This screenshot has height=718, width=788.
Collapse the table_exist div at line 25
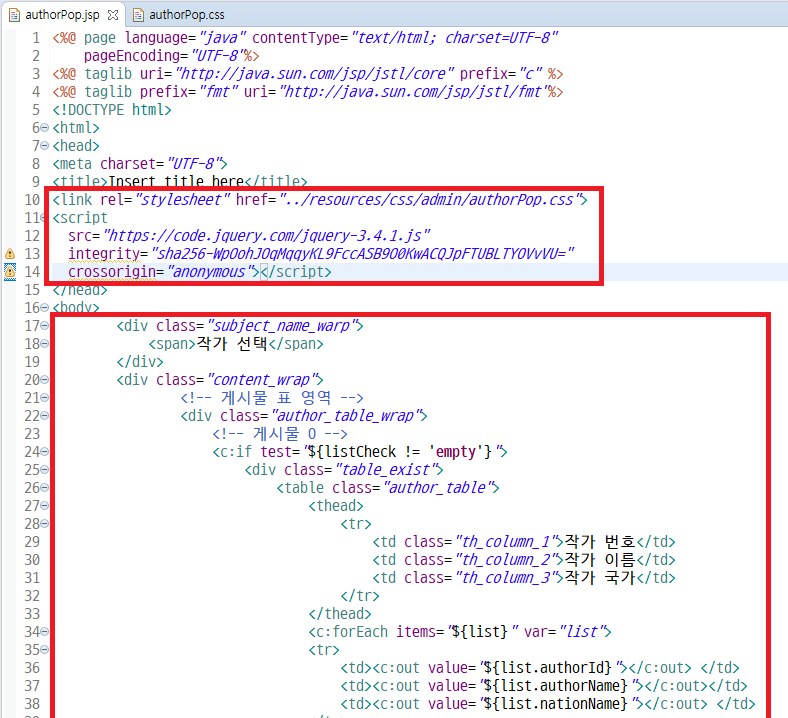[44, 469]
